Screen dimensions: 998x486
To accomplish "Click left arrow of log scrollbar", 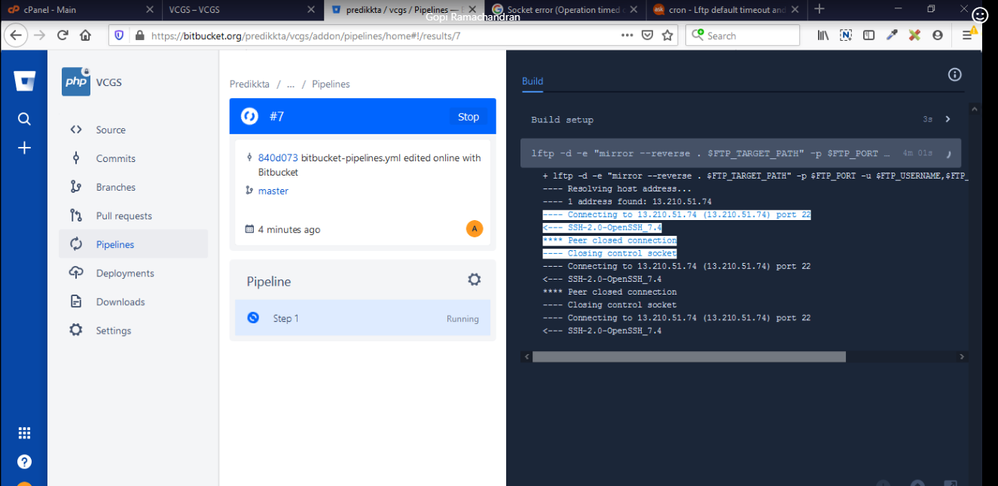I will coord(526,357).
